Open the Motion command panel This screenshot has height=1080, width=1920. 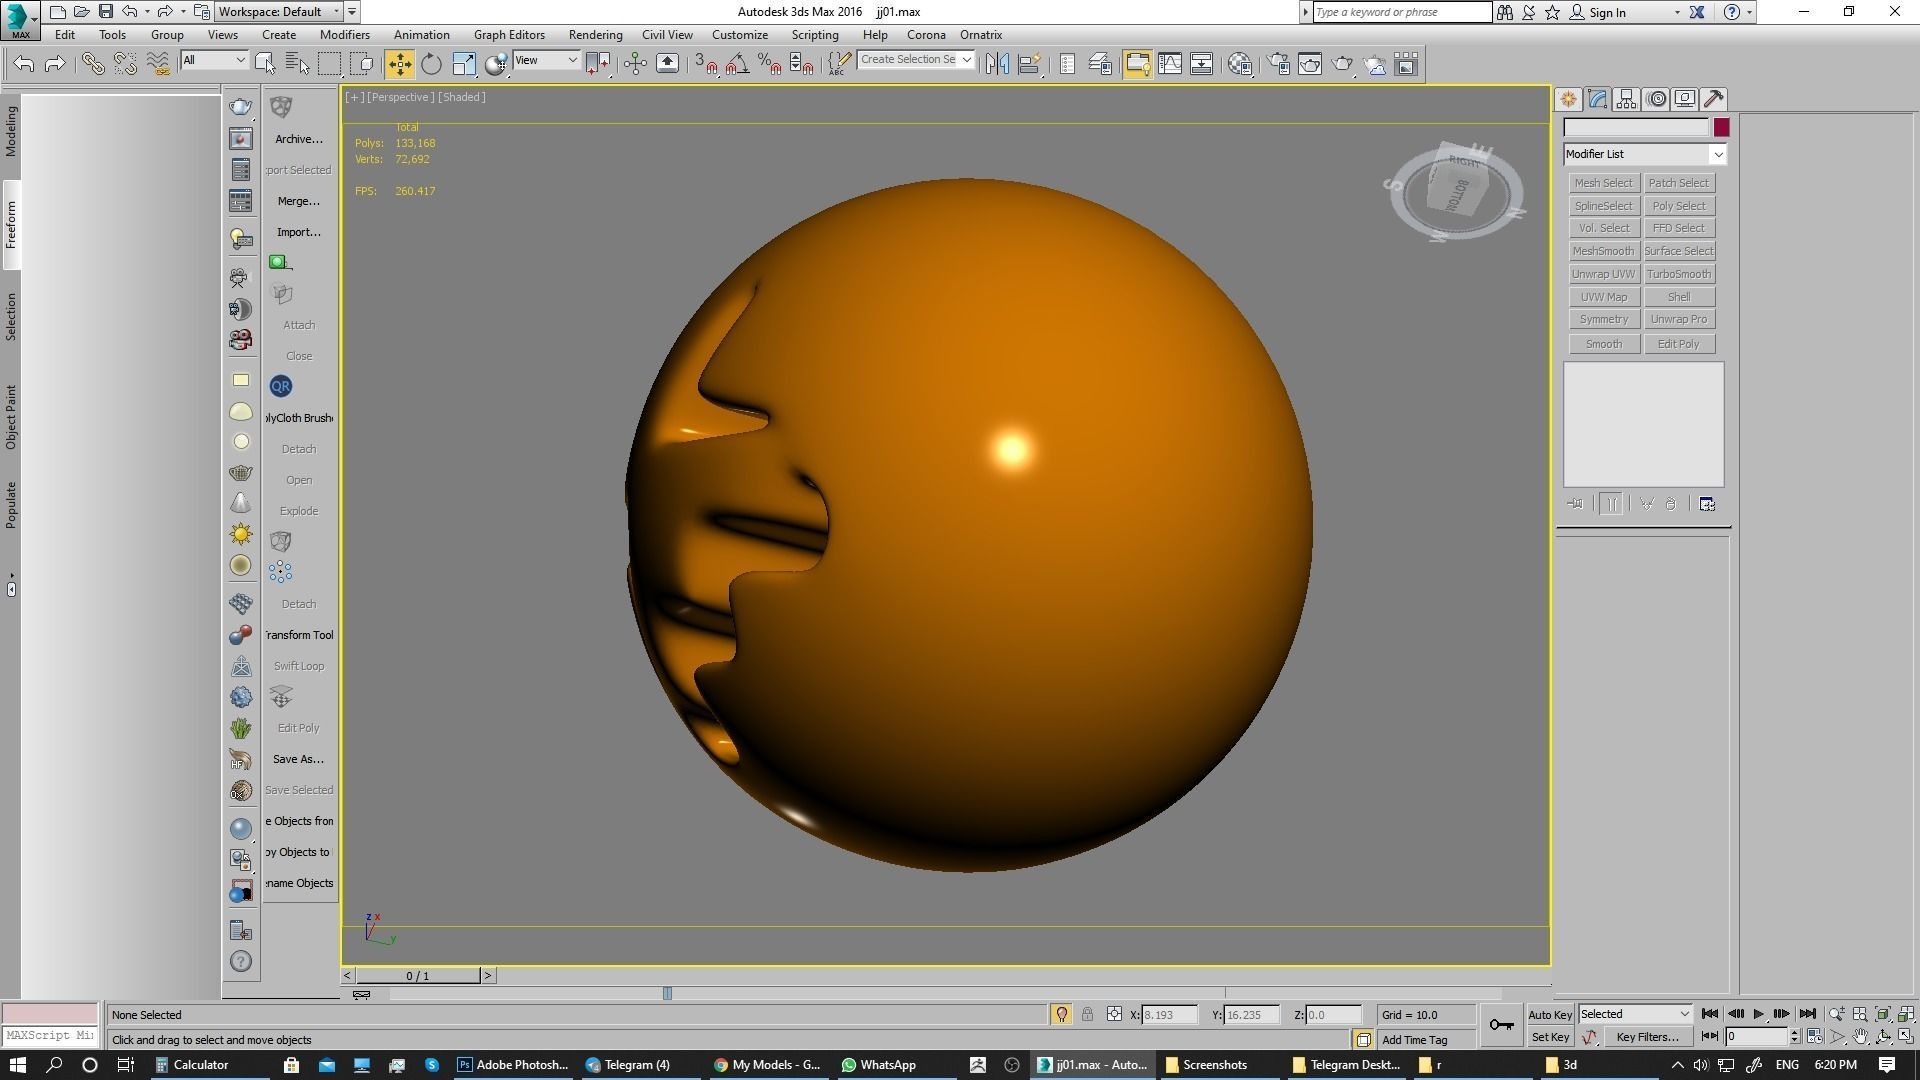[1657, 99]
